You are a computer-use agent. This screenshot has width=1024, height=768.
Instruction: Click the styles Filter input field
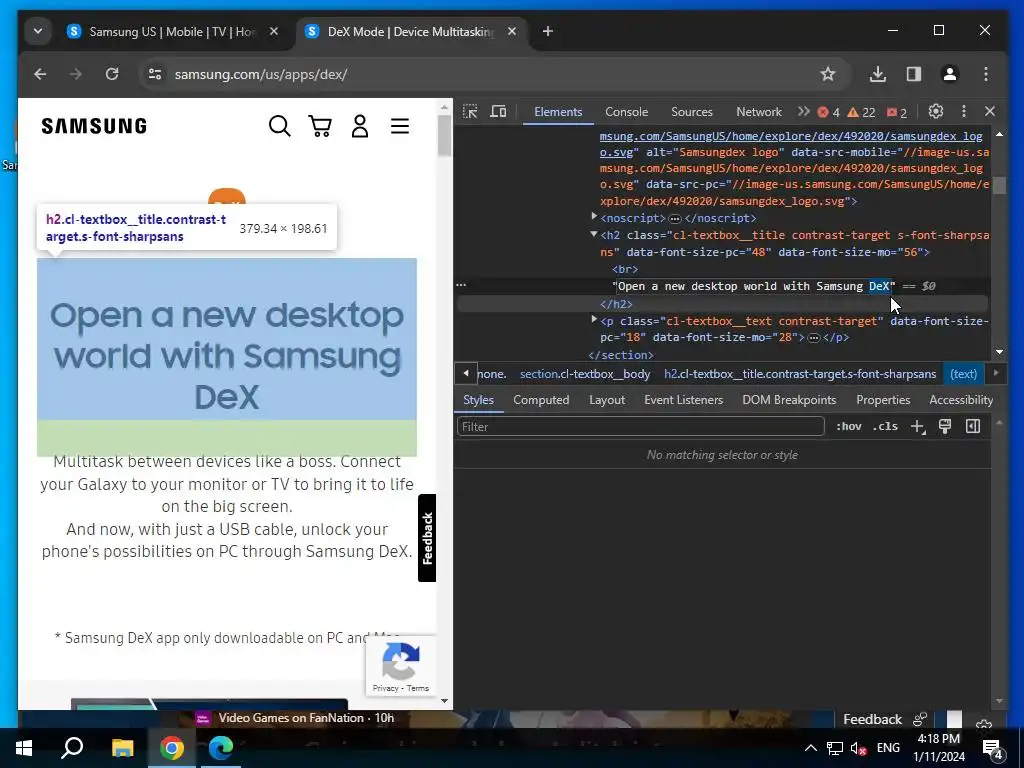tap(641, 426)
